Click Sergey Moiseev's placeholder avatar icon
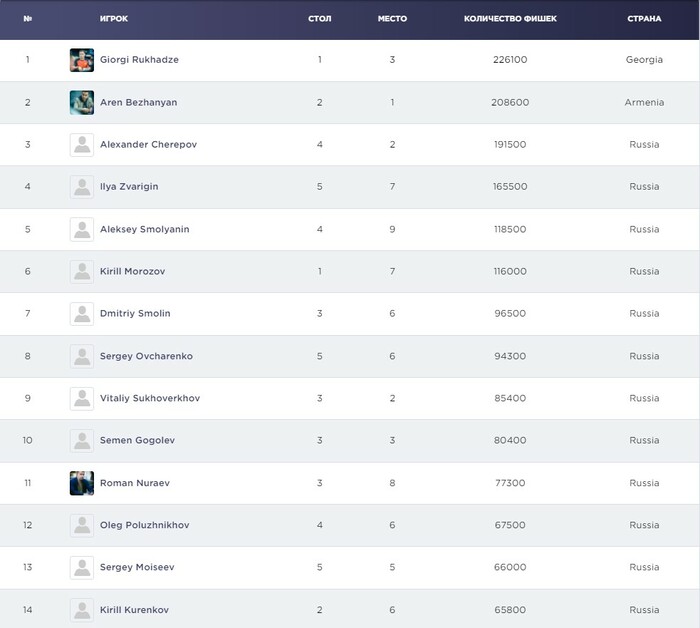The width and height of the screenshot is (700, 628). [82, 567]
